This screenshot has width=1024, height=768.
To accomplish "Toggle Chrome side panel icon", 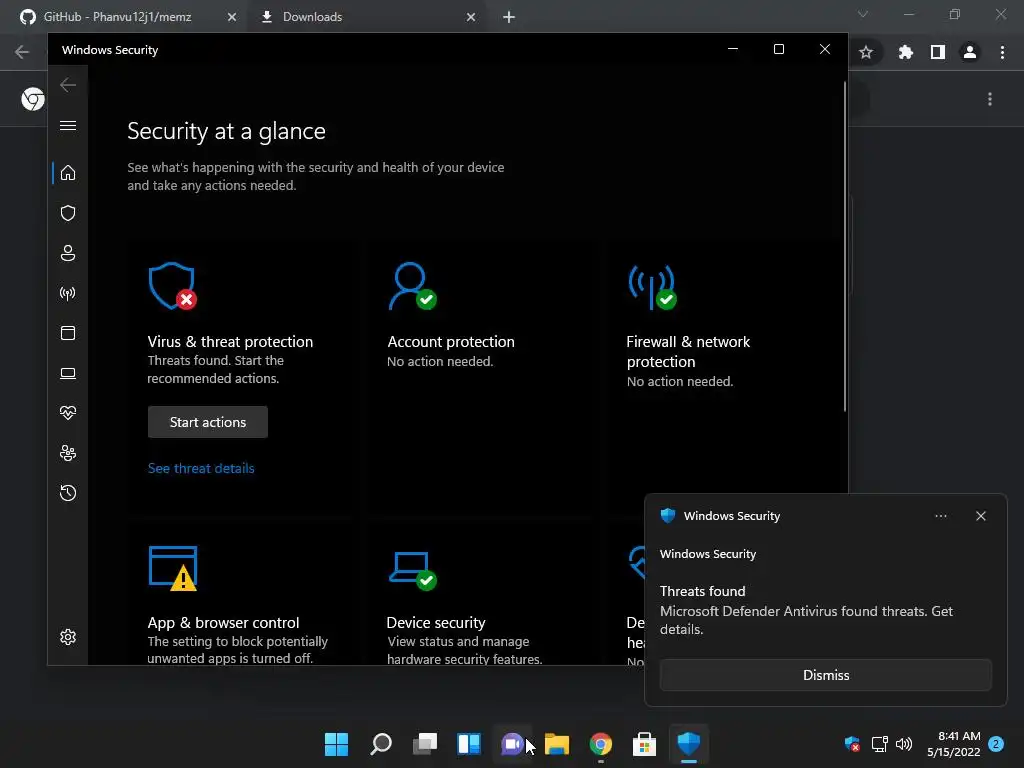I will 938,52.
